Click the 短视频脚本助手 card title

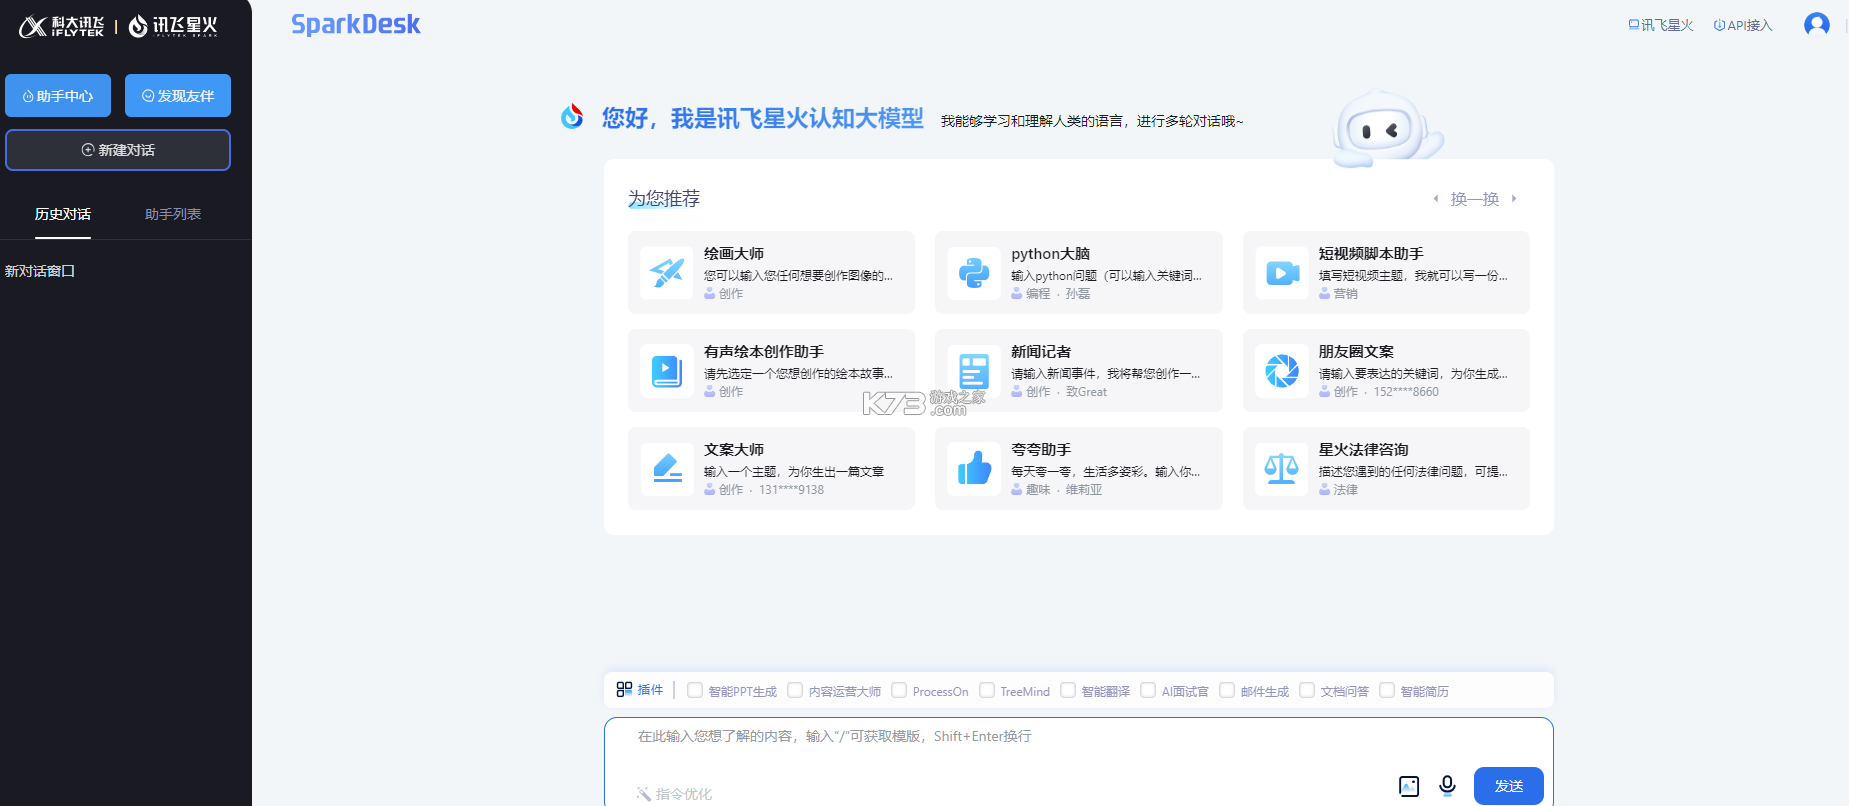coord(1371,254)
